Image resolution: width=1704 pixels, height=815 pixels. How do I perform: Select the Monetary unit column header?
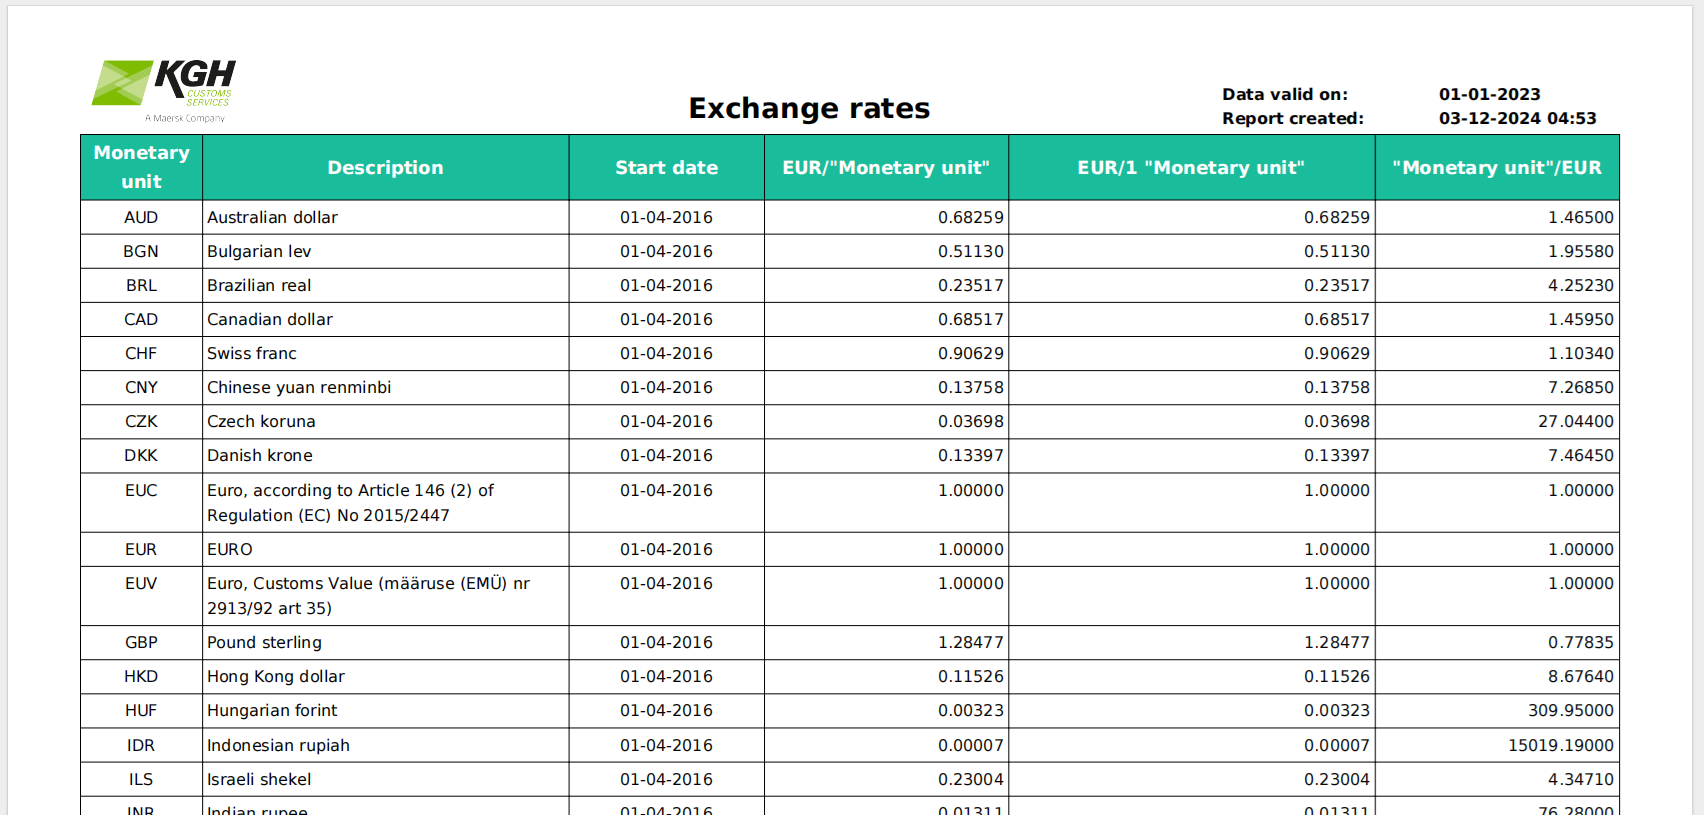pyautogui.click(x=141, y=167)
